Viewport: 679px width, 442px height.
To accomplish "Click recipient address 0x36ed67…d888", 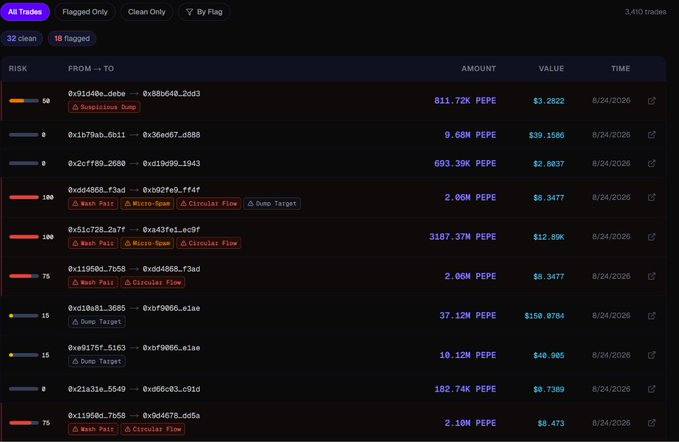I will point(171,135).
